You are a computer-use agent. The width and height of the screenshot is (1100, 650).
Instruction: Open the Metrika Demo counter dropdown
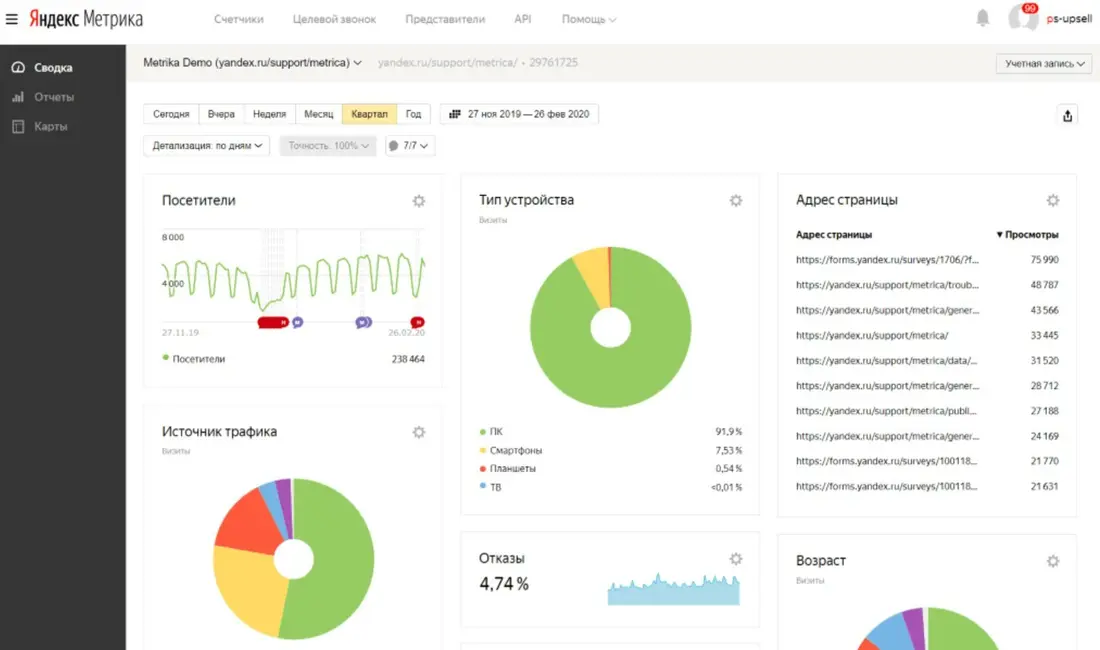click(x=253, y=62)
